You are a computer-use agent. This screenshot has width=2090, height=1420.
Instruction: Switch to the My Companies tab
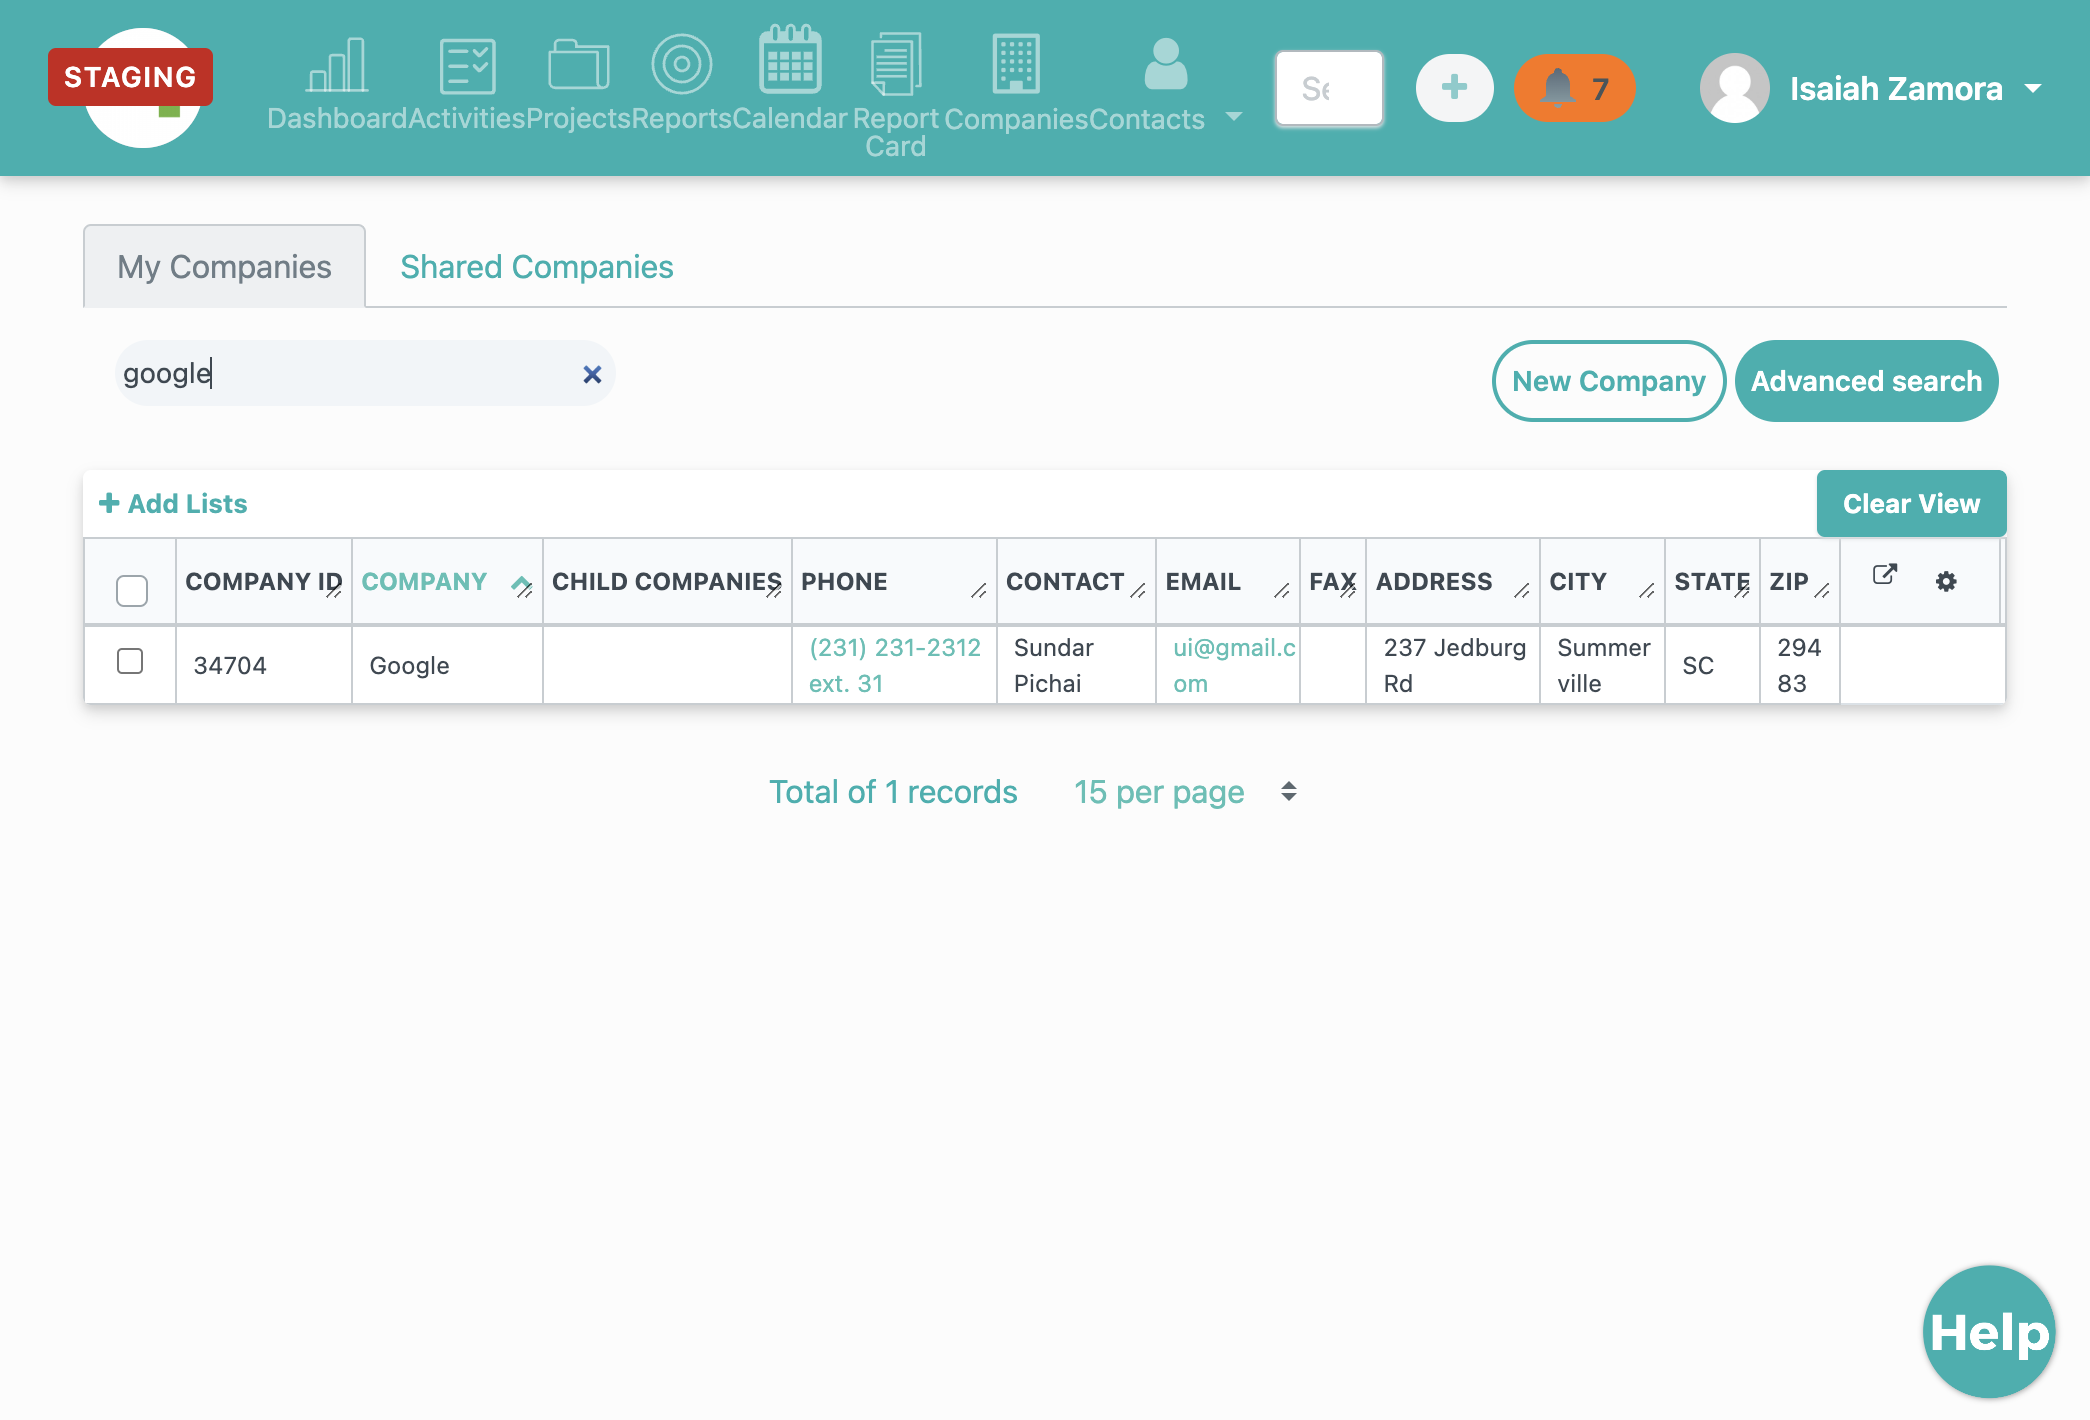(224, 266)
